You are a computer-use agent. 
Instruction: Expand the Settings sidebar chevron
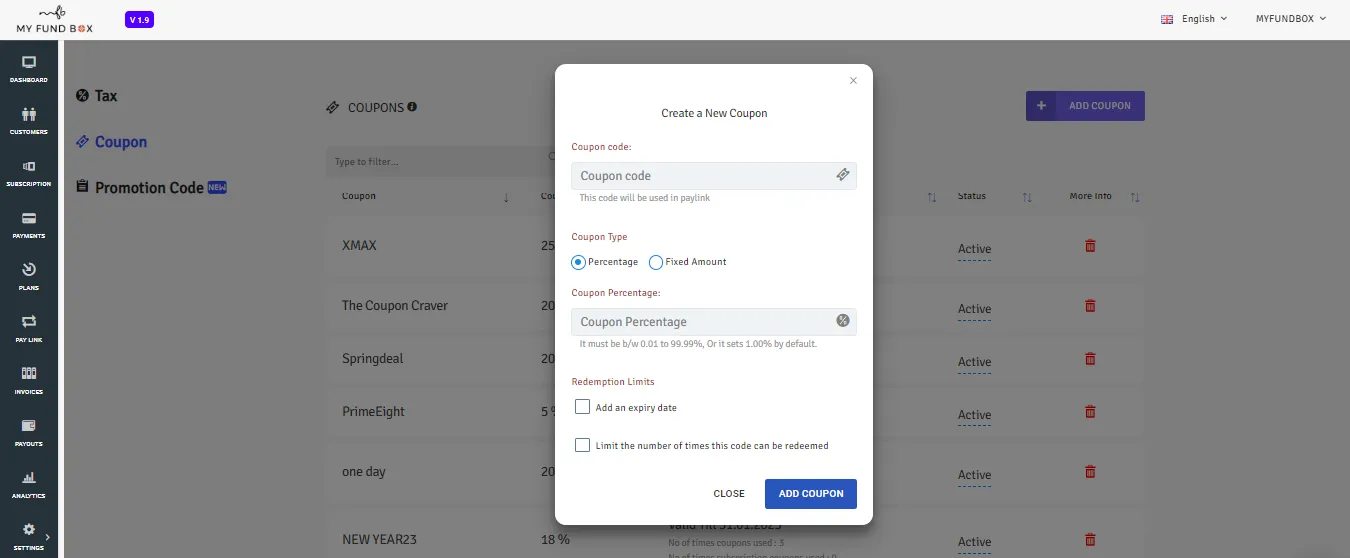47,537
